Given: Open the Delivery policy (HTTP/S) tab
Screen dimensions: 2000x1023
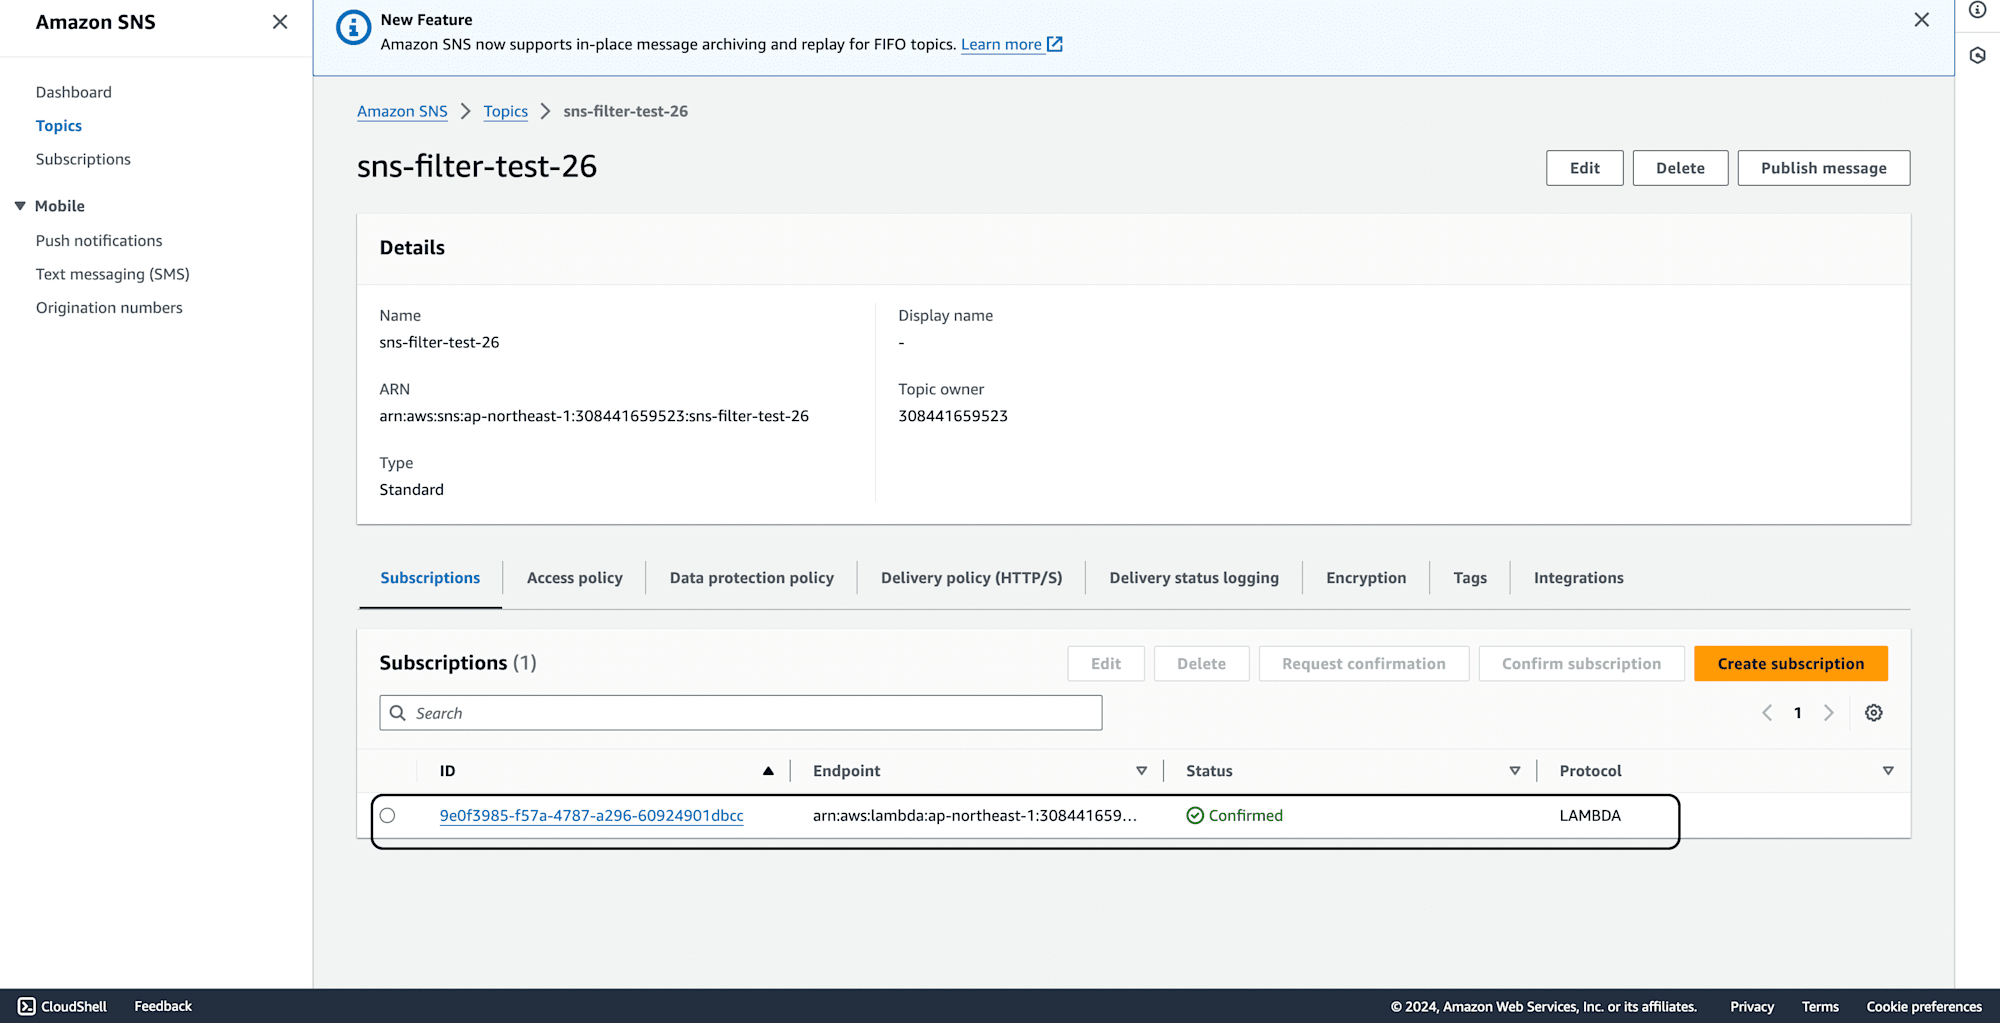Looking at the screenshot, I should [x=971, y=578].
